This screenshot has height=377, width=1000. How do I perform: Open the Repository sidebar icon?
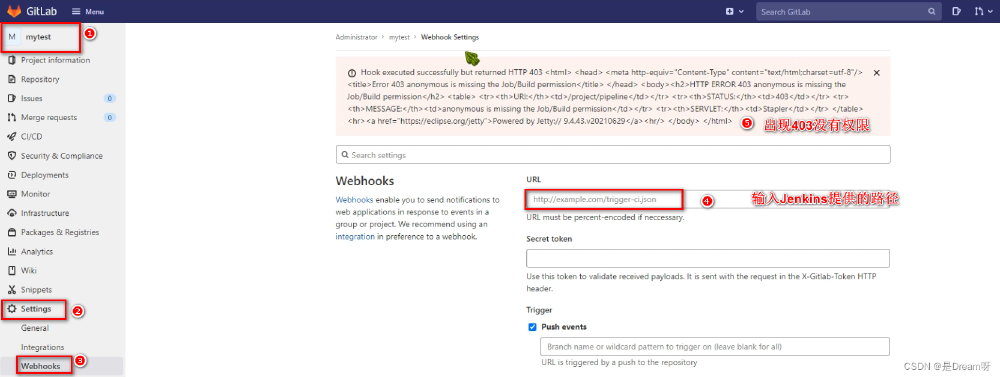[11, 79]
